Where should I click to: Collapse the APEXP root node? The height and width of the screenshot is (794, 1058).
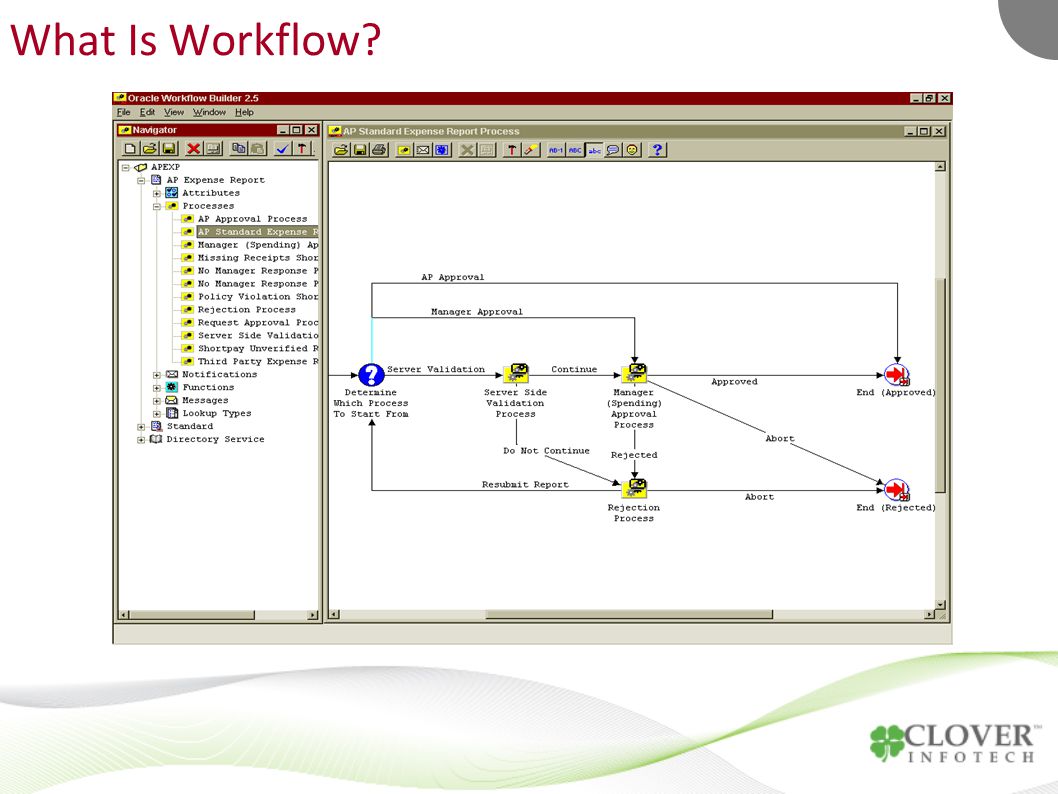click(x=126, y=167)
